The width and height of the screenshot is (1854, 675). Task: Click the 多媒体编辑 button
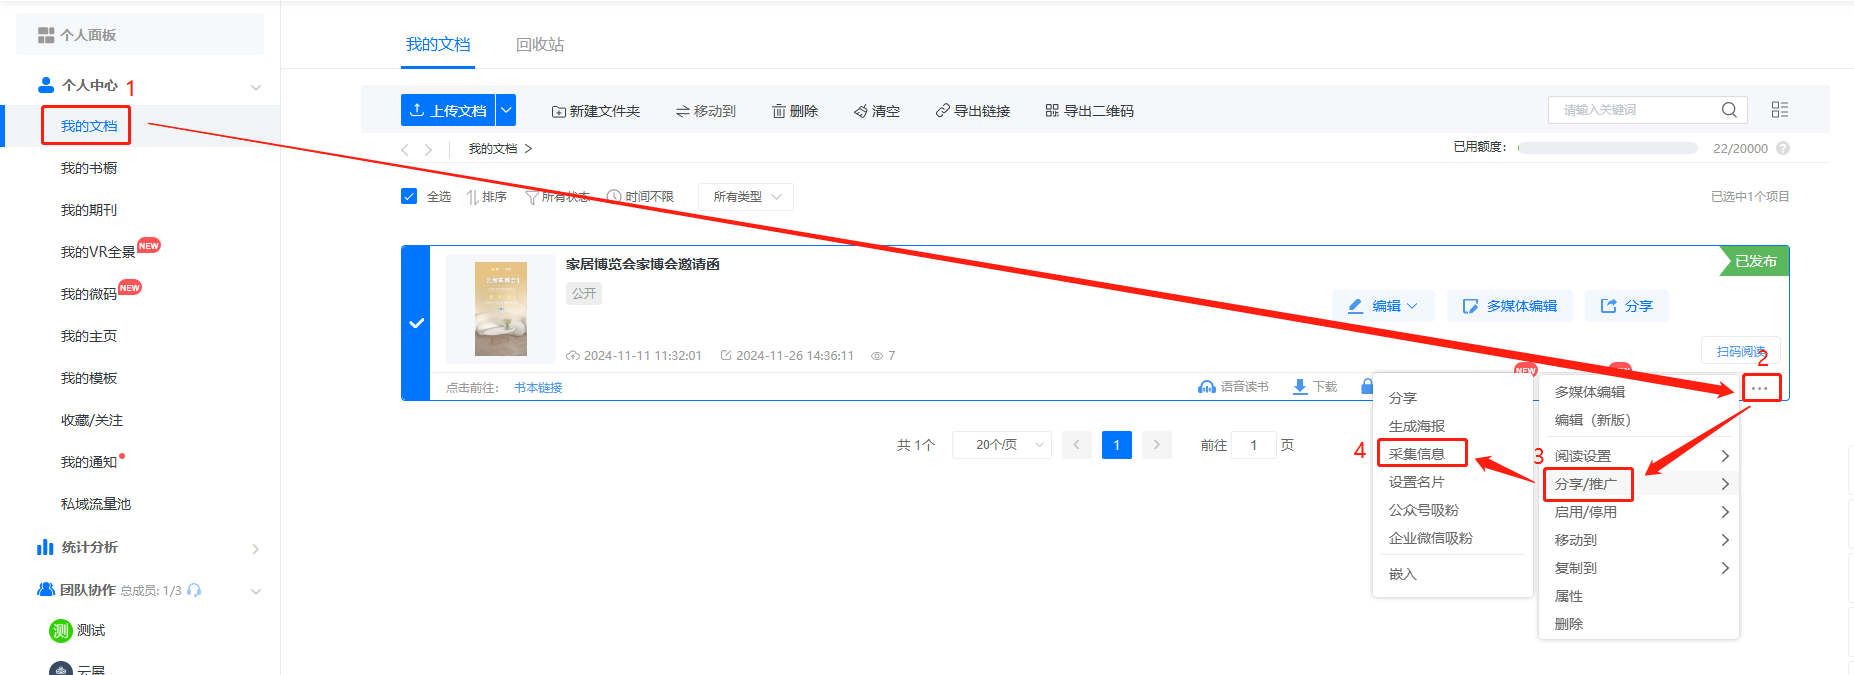pos(1509,306)
